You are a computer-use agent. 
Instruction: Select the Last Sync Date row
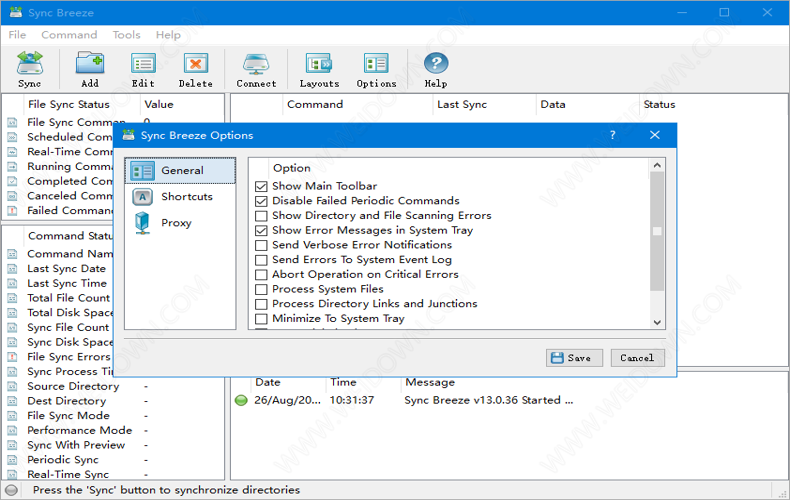coord(59,269)
